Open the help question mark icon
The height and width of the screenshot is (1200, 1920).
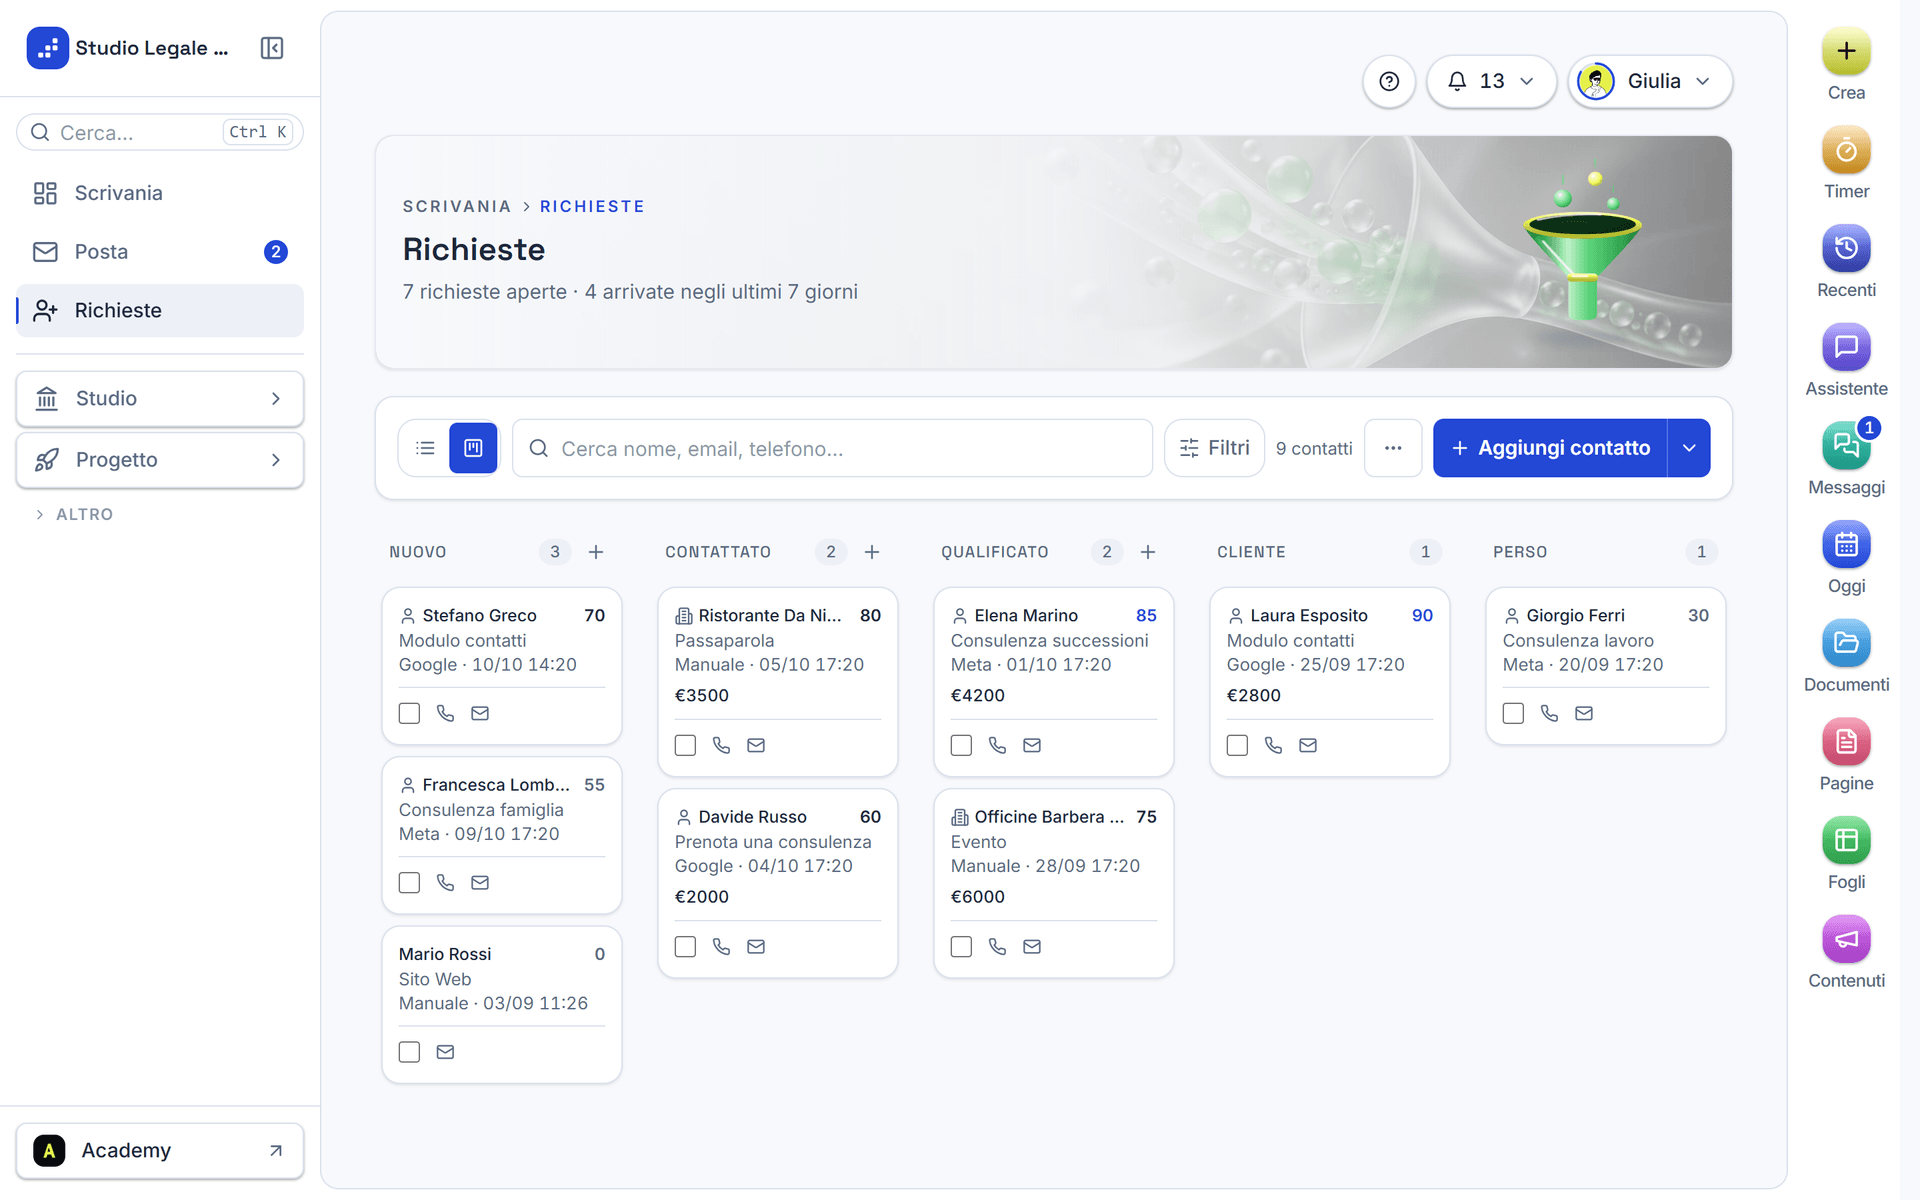[1389, 81]
